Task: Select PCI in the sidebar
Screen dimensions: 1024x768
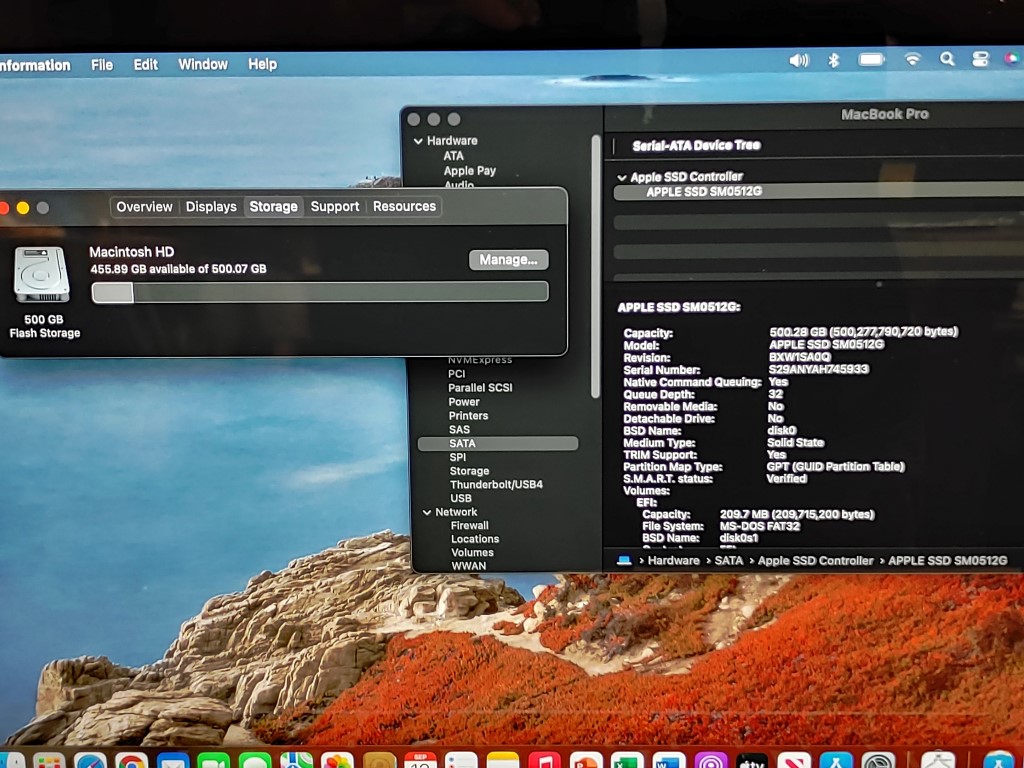Action: (x=456, y=374)
